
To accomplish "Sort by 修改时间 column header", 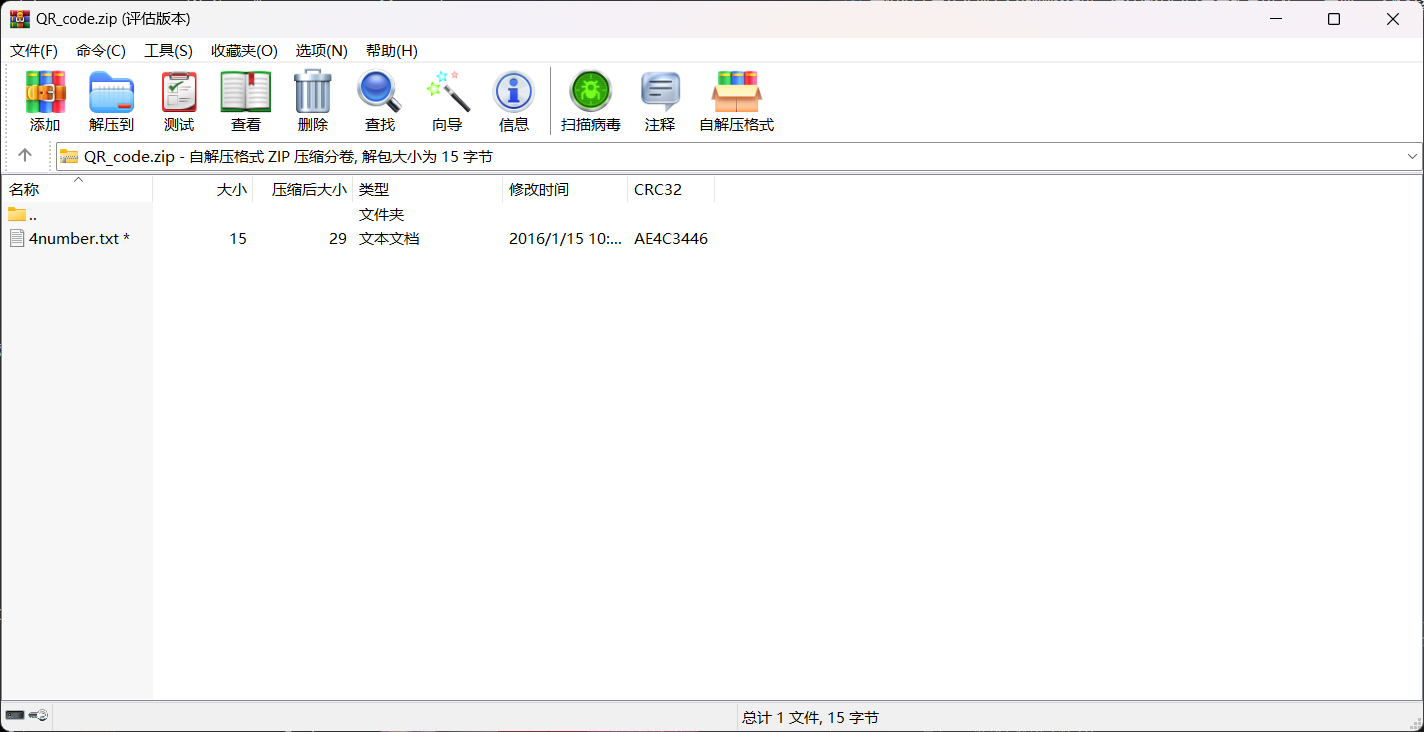I will 539,190.
